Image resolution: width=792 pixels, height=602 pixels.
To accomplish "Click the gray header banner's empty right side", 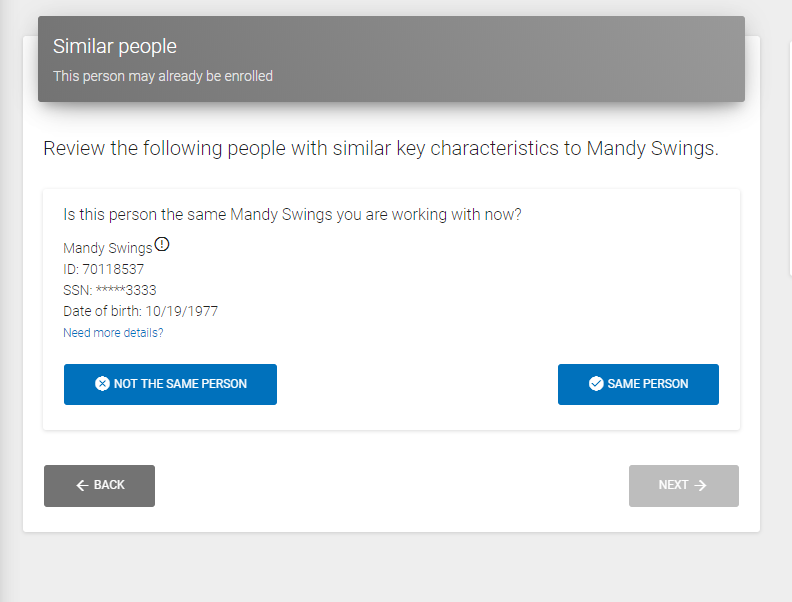I will point(600,58).
